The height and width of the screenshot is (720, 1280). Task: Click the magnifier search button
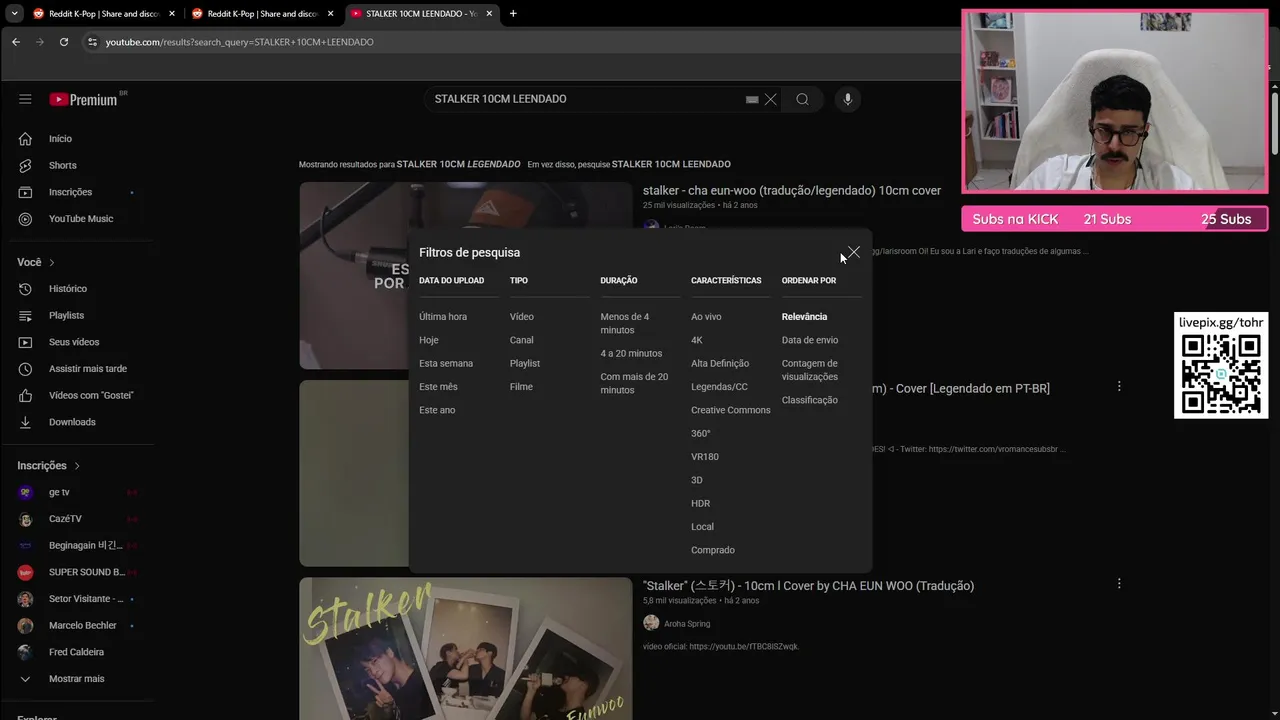(x=802, y=99)
